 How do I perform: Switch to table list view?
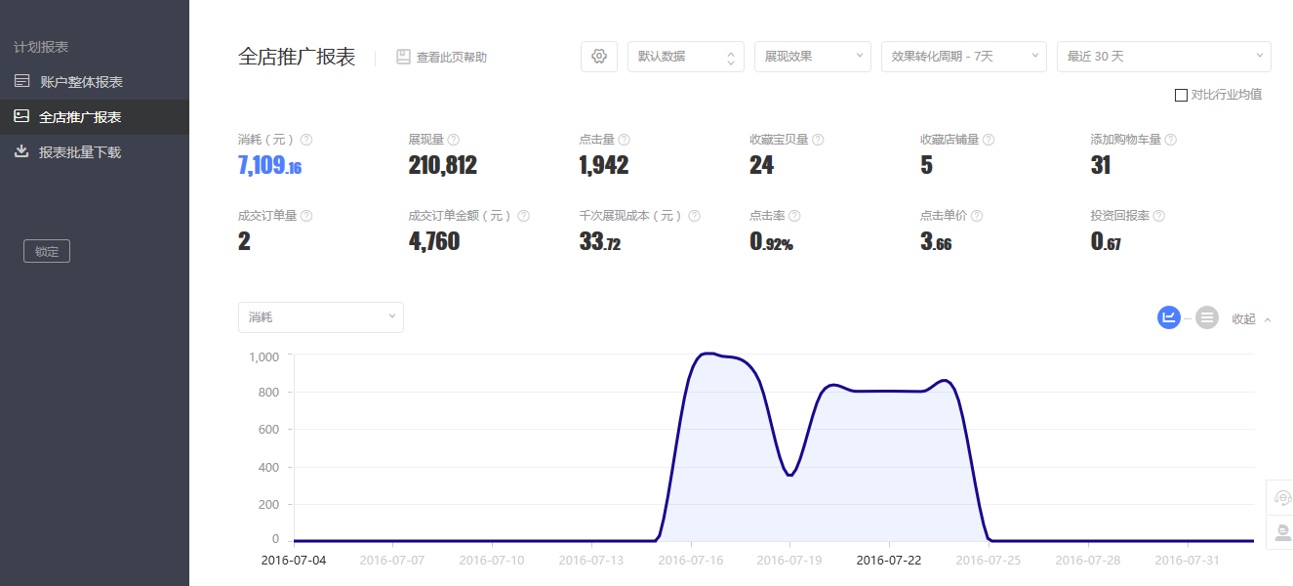(1207, 318)
